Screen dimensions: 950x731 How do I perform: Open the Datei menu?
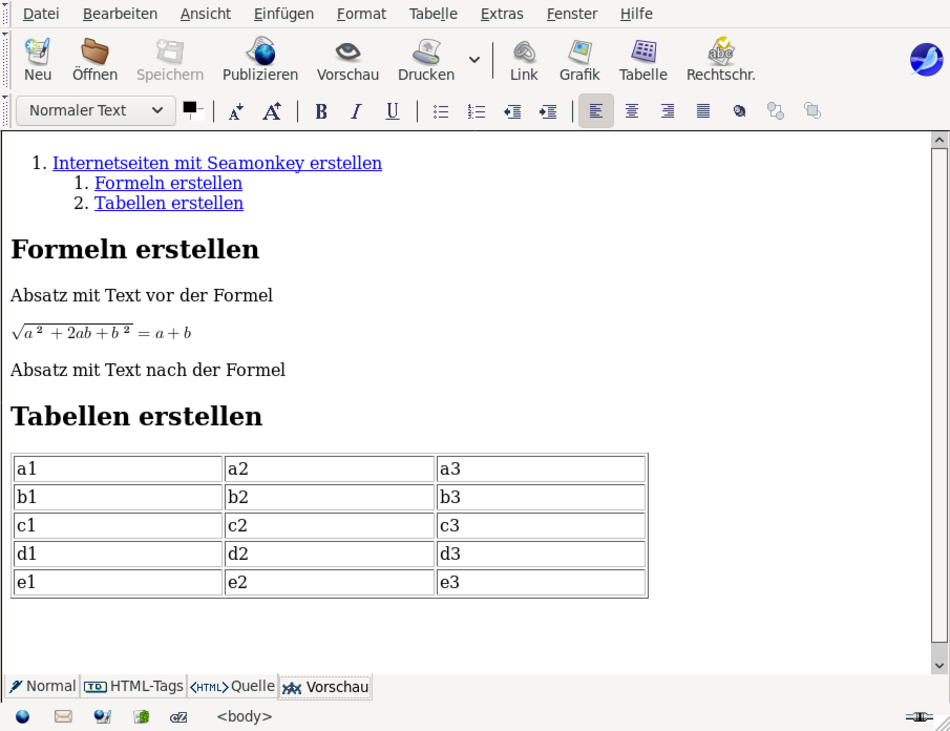tap(41, 13)
